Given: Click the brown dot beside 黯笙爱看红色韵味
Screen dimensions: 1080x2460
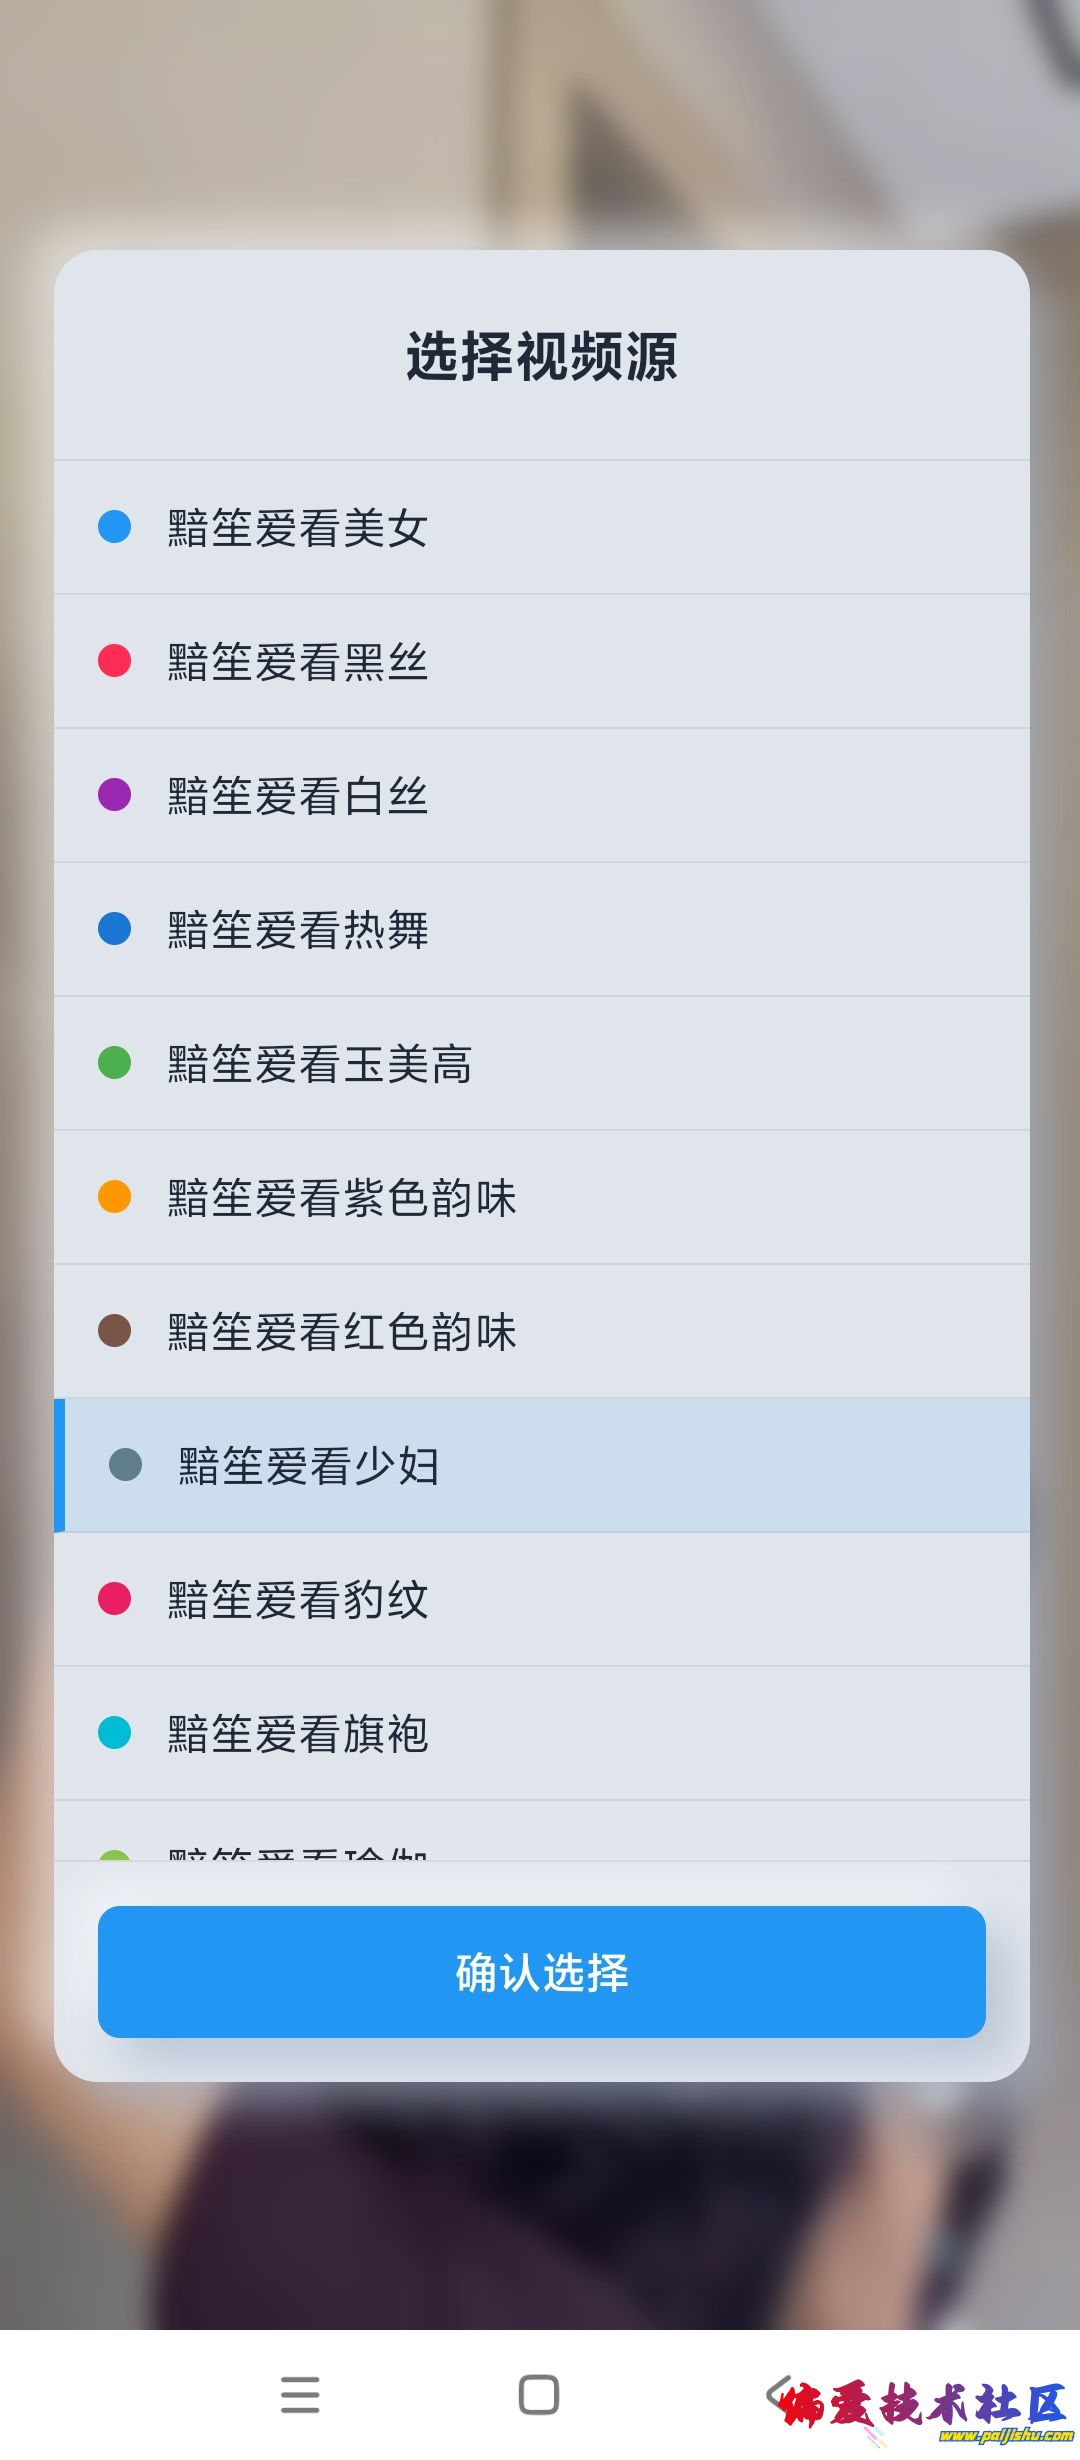Looking at the screenshot, I should [115, 1331].
